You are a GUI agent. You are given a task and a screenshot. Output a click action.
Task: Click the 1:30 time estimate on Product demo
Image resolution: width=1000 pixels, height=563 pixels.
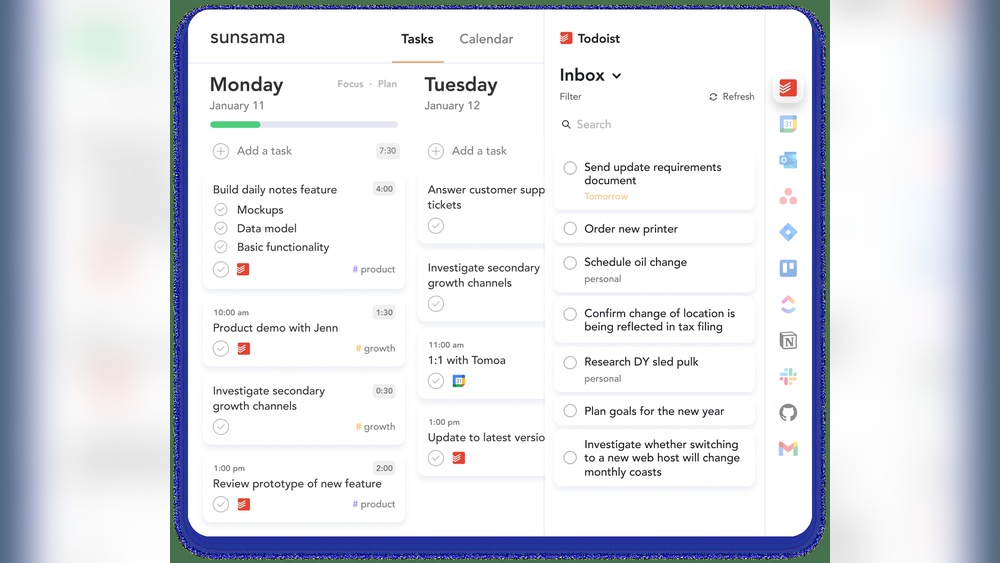(x=385, y=312)
